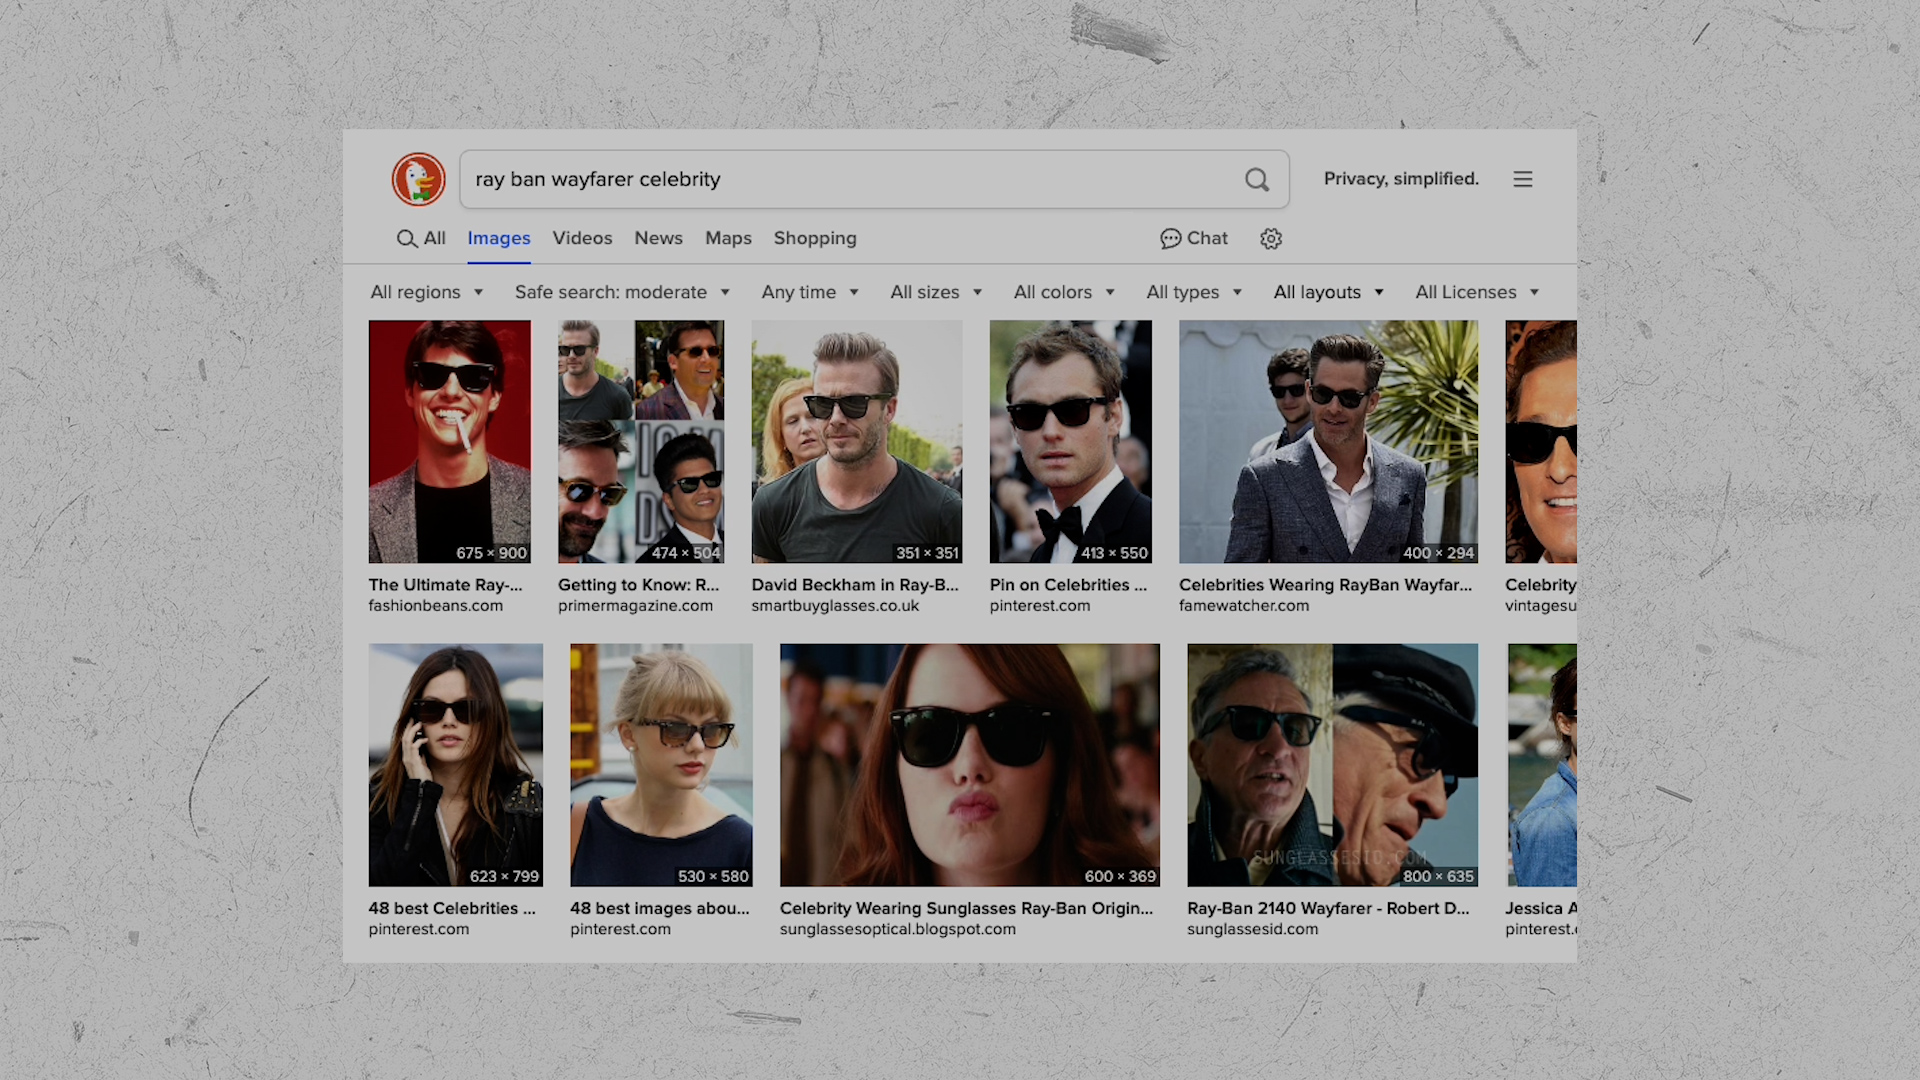Switch to the Maps tab
Screen dimensions: 1920x1080
click(728, 238)
